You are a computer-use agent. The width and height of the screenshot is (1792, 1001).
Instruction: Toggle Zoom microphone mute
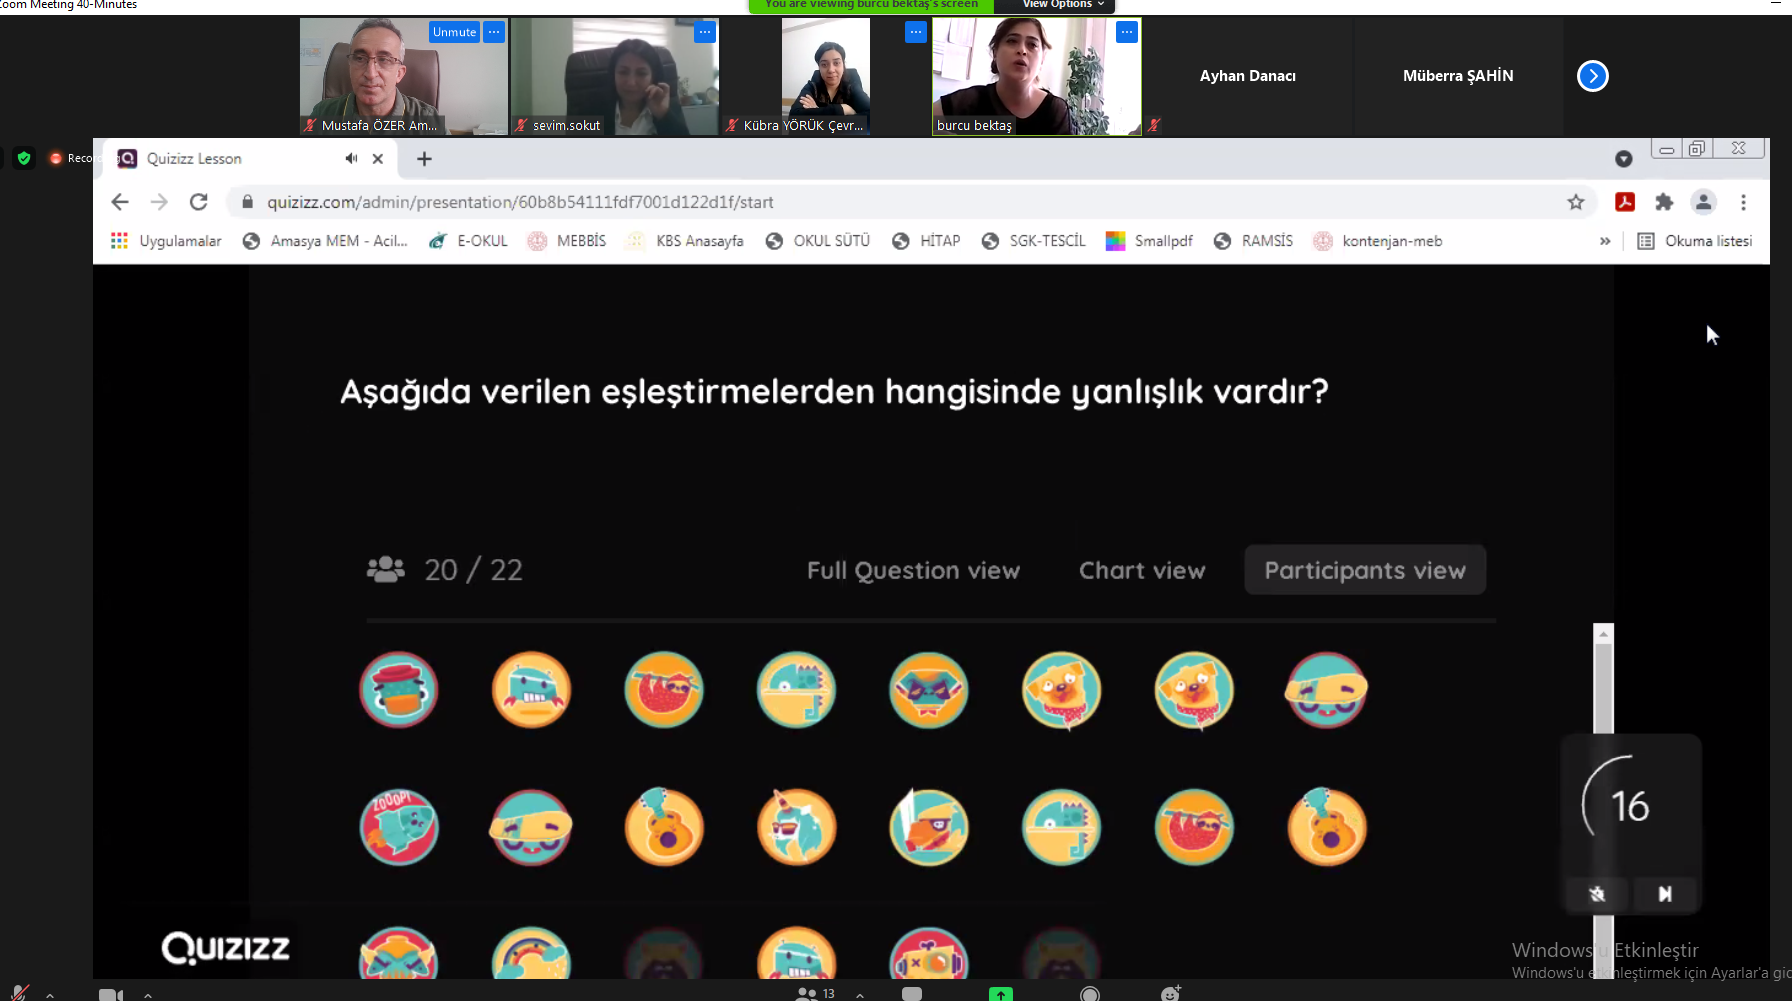[x=19, y=993]
